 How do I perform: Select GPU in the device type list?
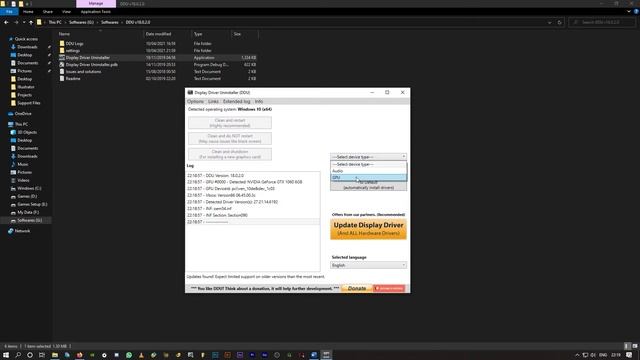tap(369, 178)
